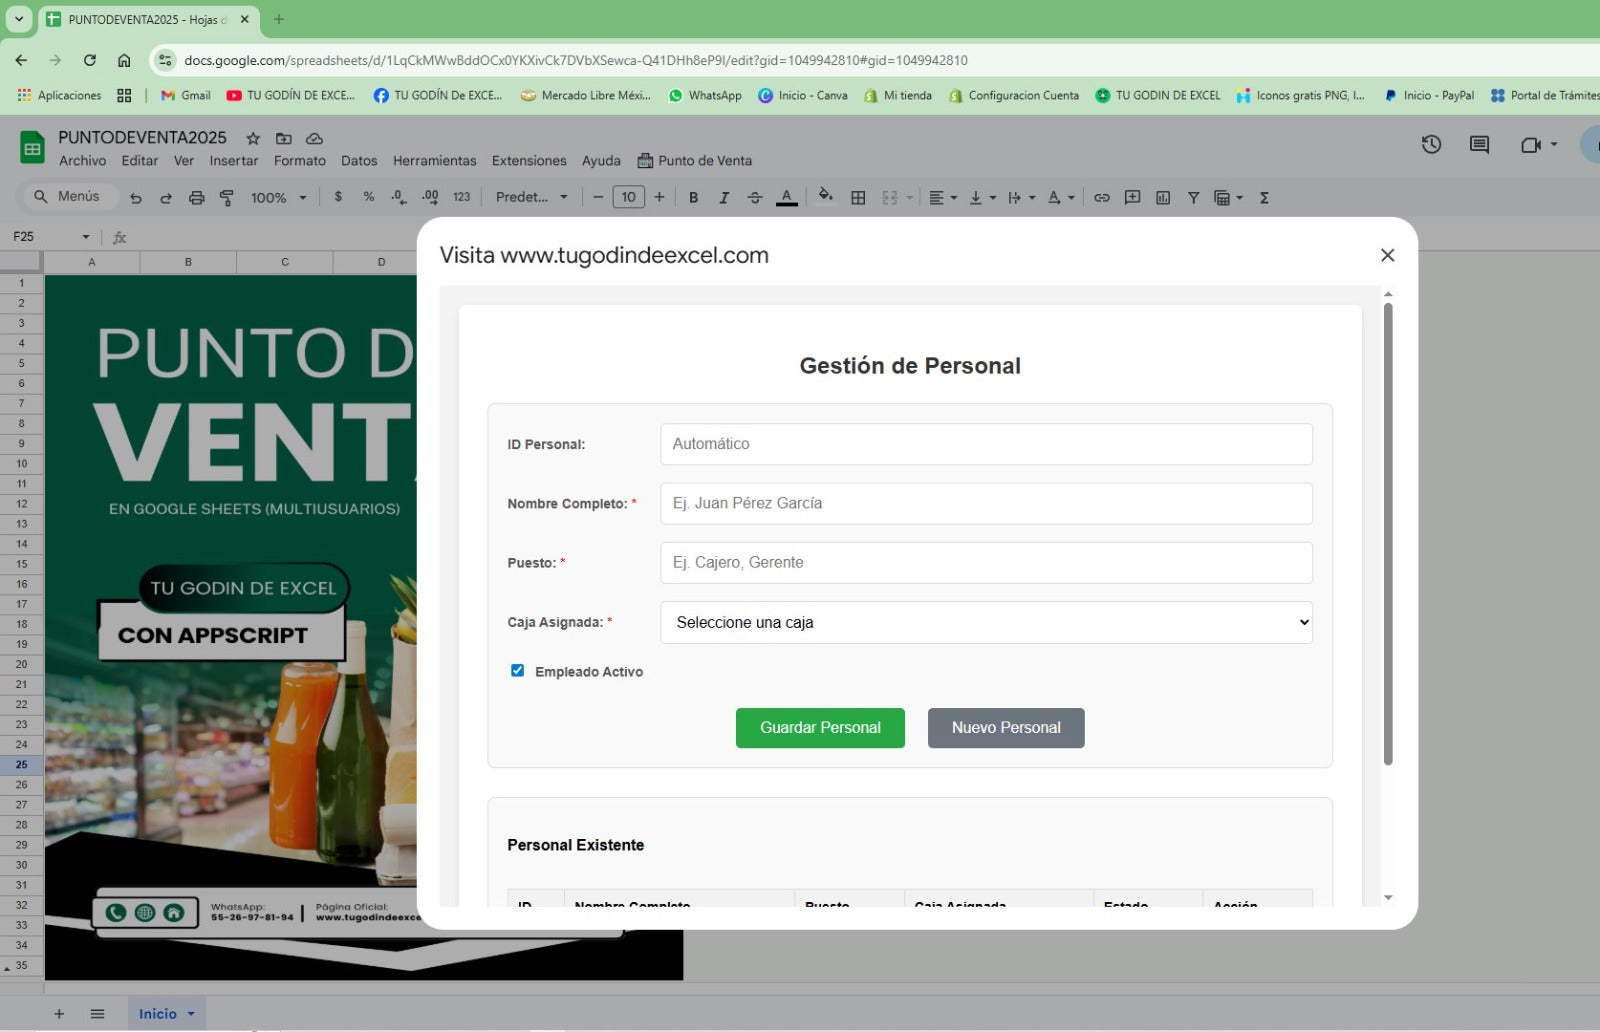Click the font size box

pos(628,197)
